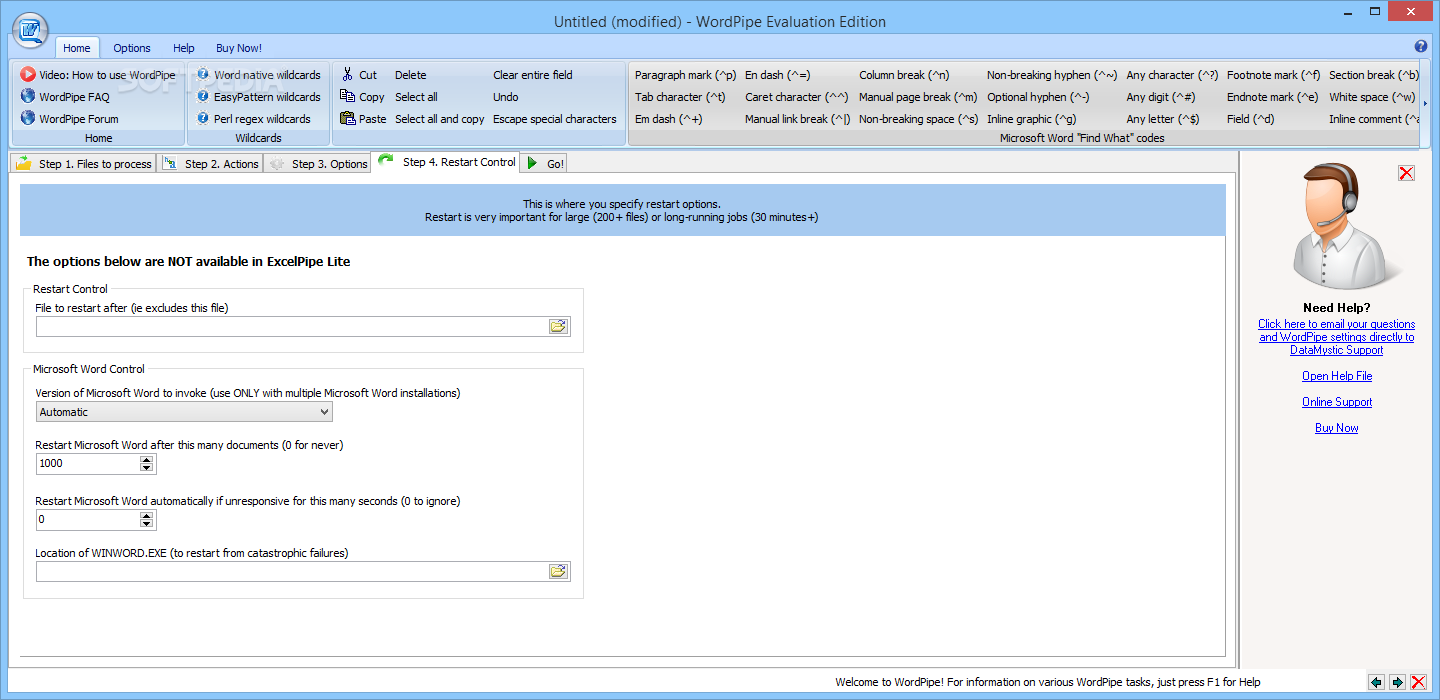The image size is (1440, 700).
Task: Open the Help ribbon tab
Action: 184,48
